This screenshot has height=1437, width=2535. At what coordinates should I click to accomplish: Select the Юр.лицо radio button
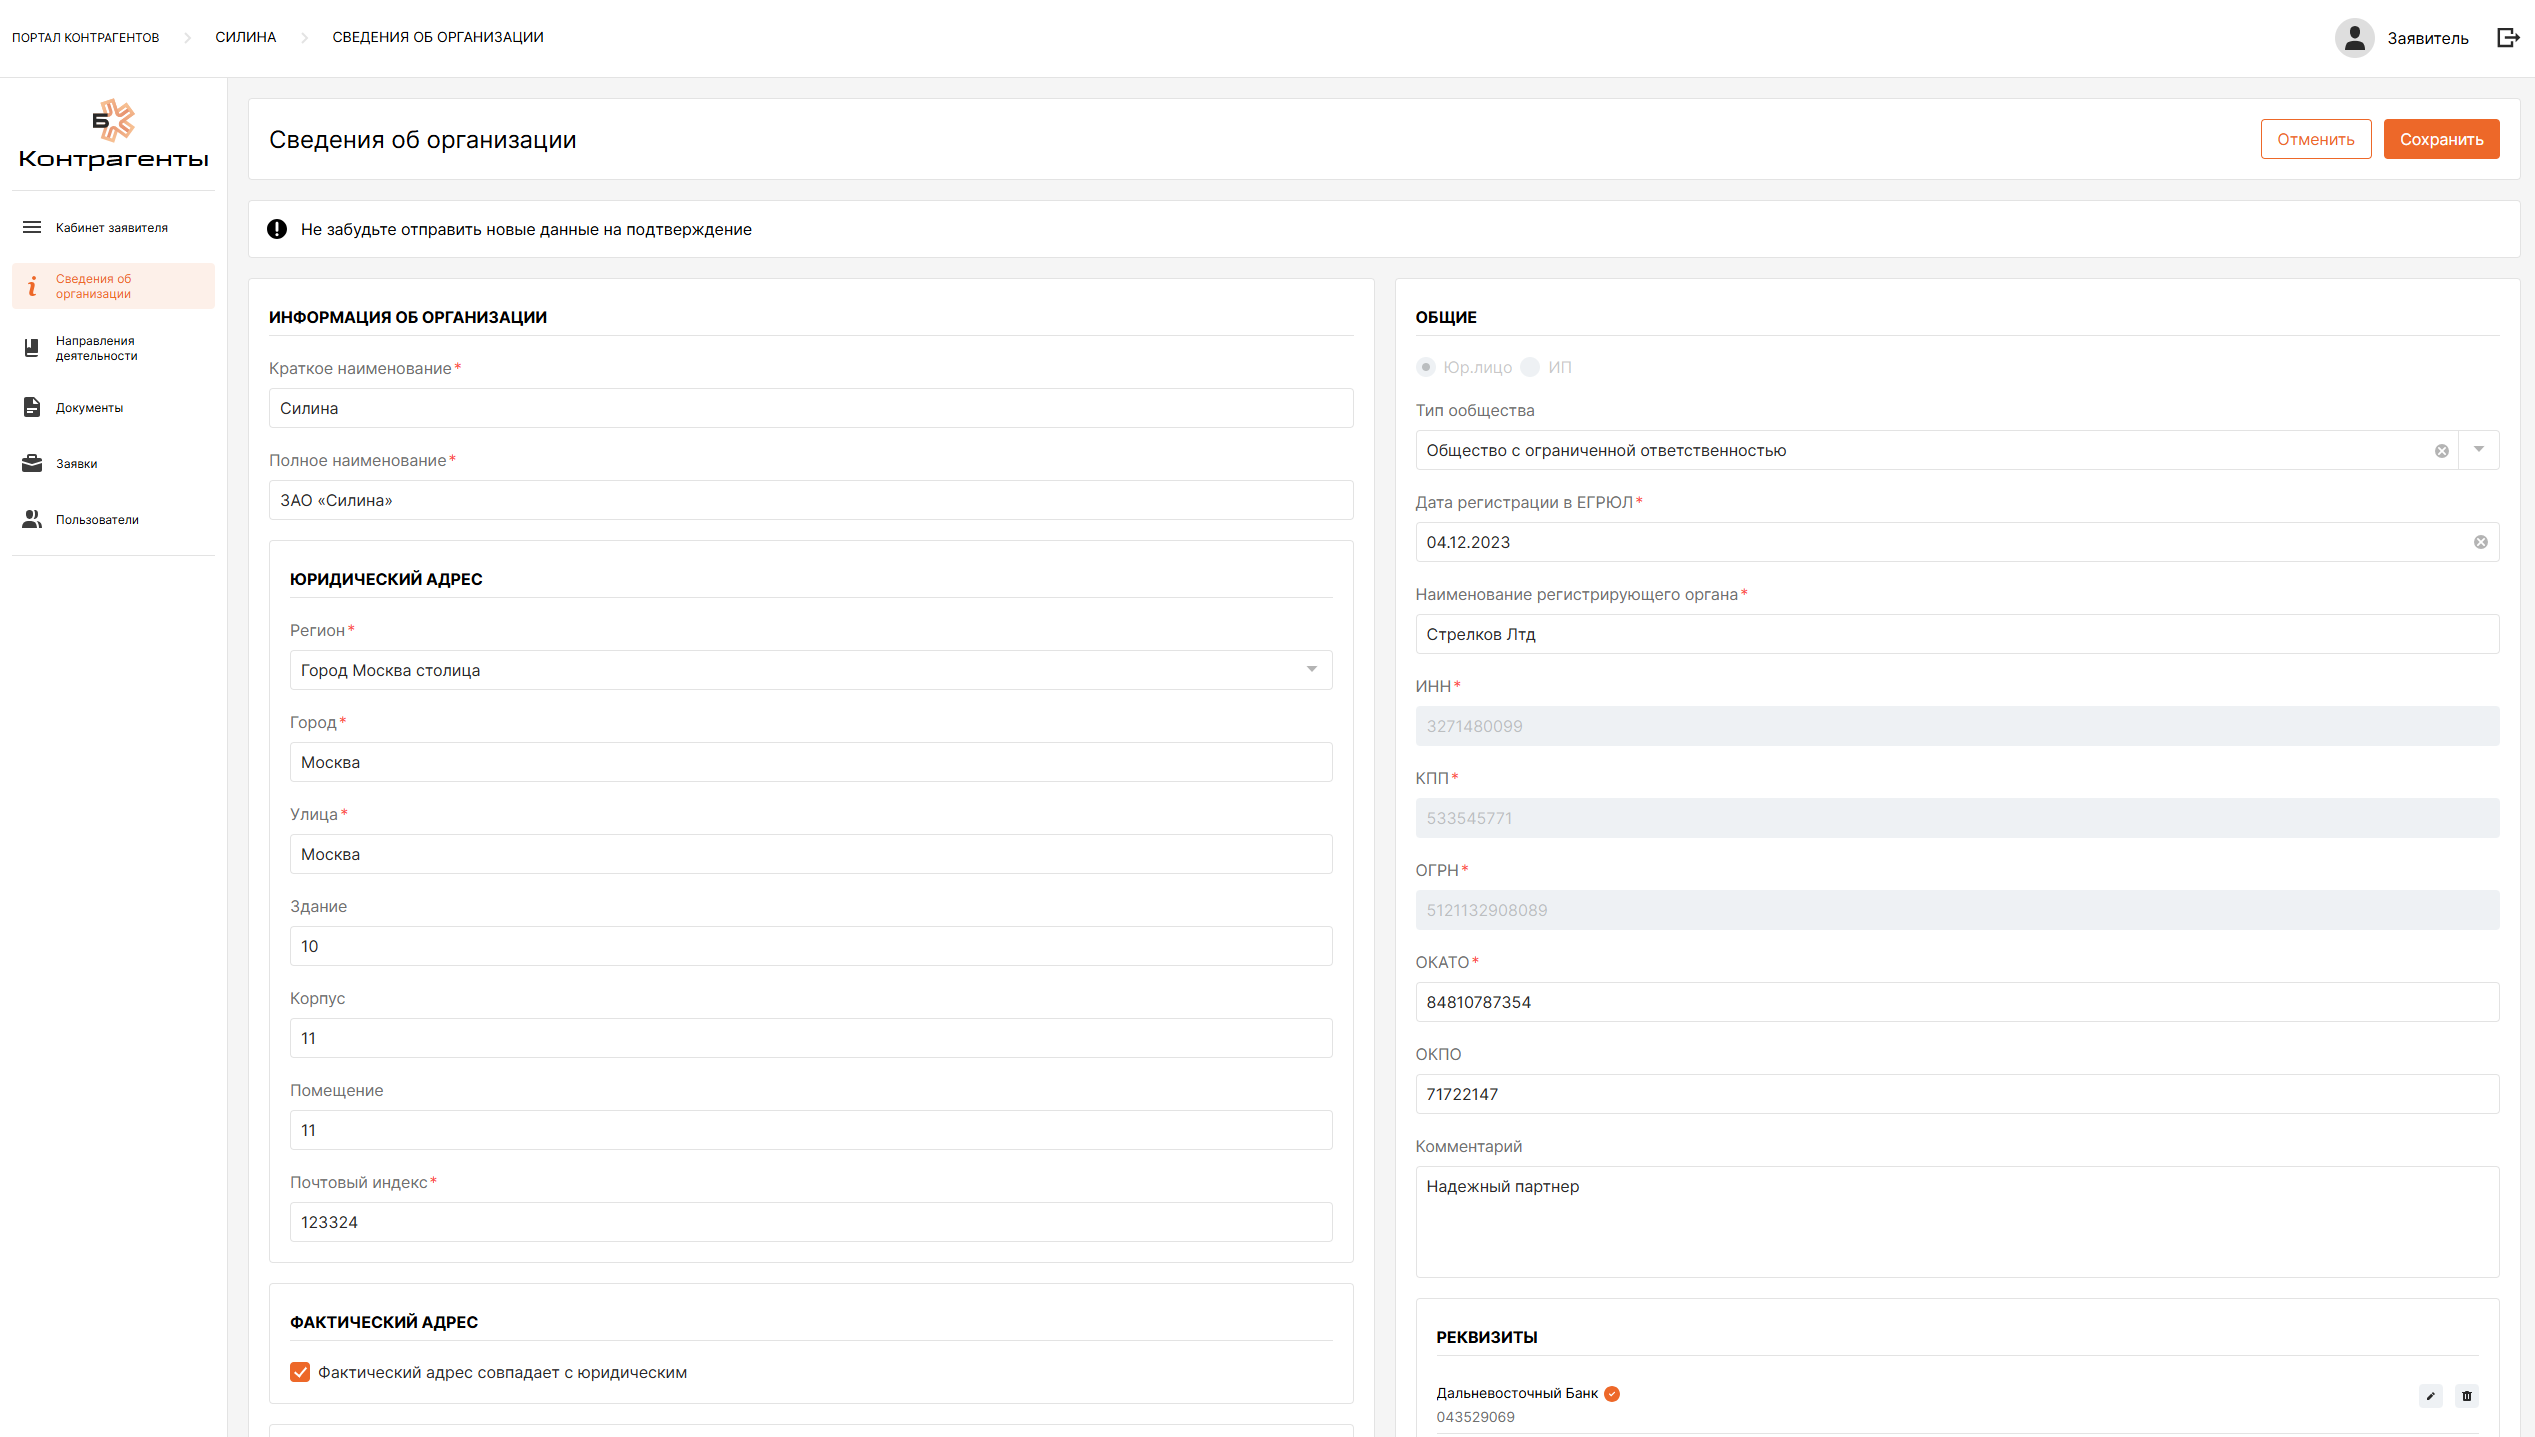[x=1426, y=367]
